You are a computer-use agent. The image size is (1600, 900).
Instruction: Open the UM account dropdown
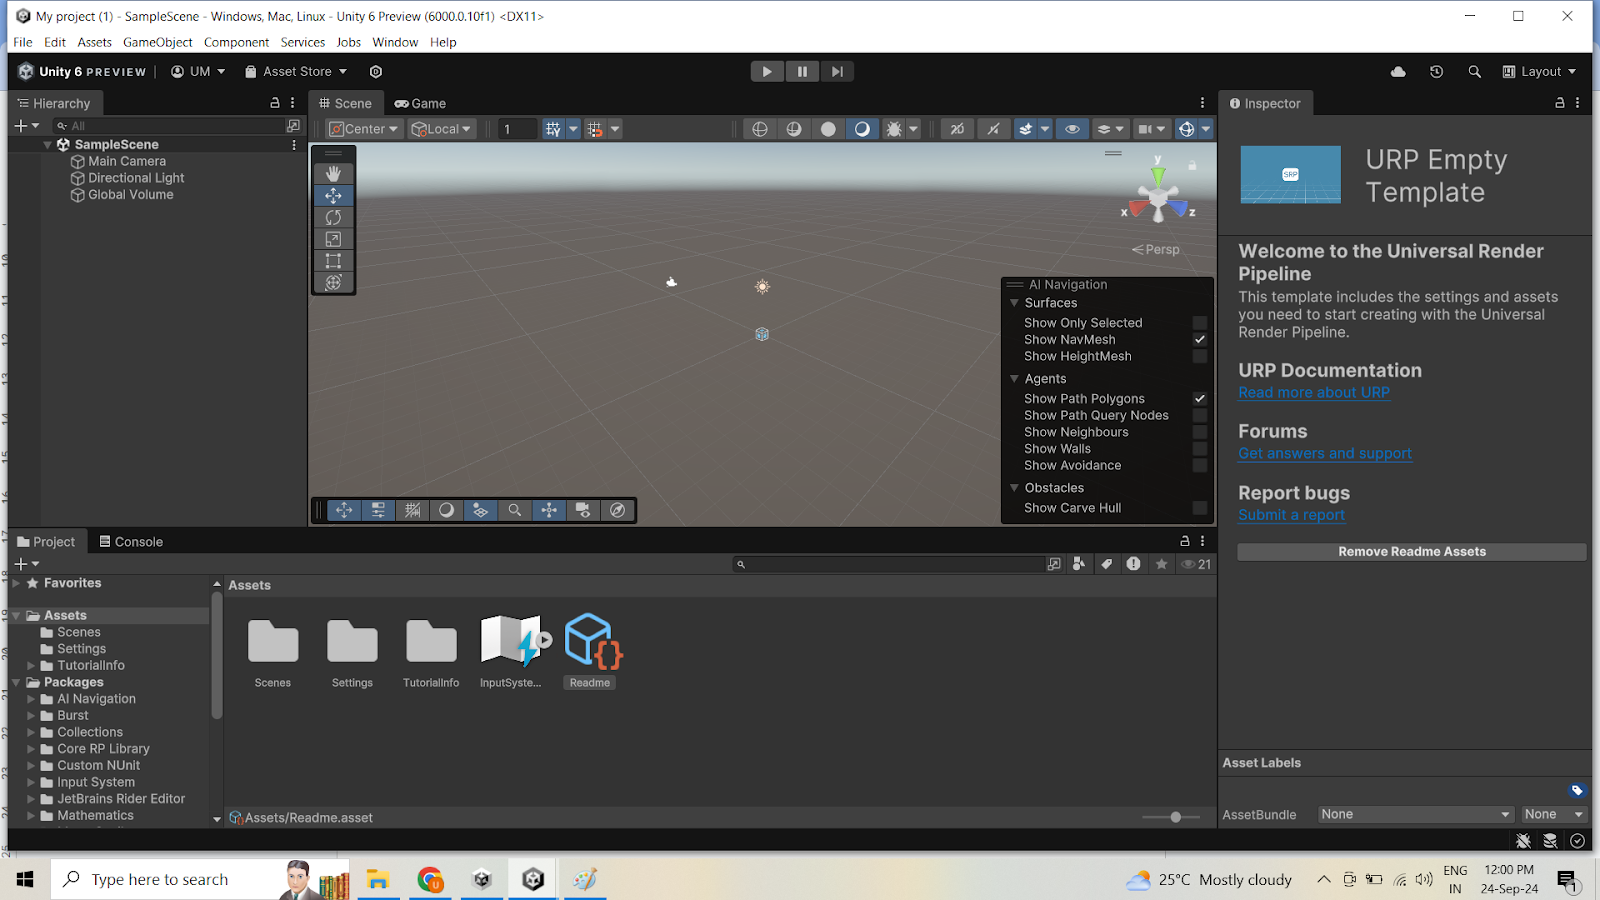(198, 72)
